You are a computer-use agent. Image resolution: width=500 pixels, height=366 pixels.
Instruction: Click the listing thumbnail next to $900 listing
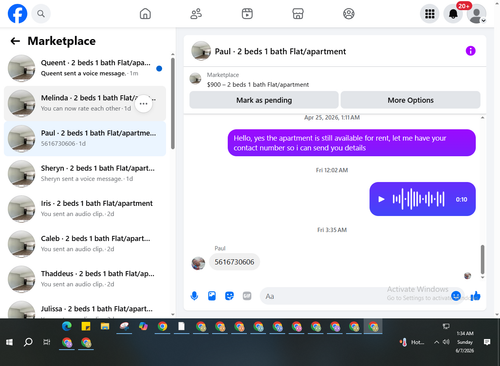click(195, 79)
